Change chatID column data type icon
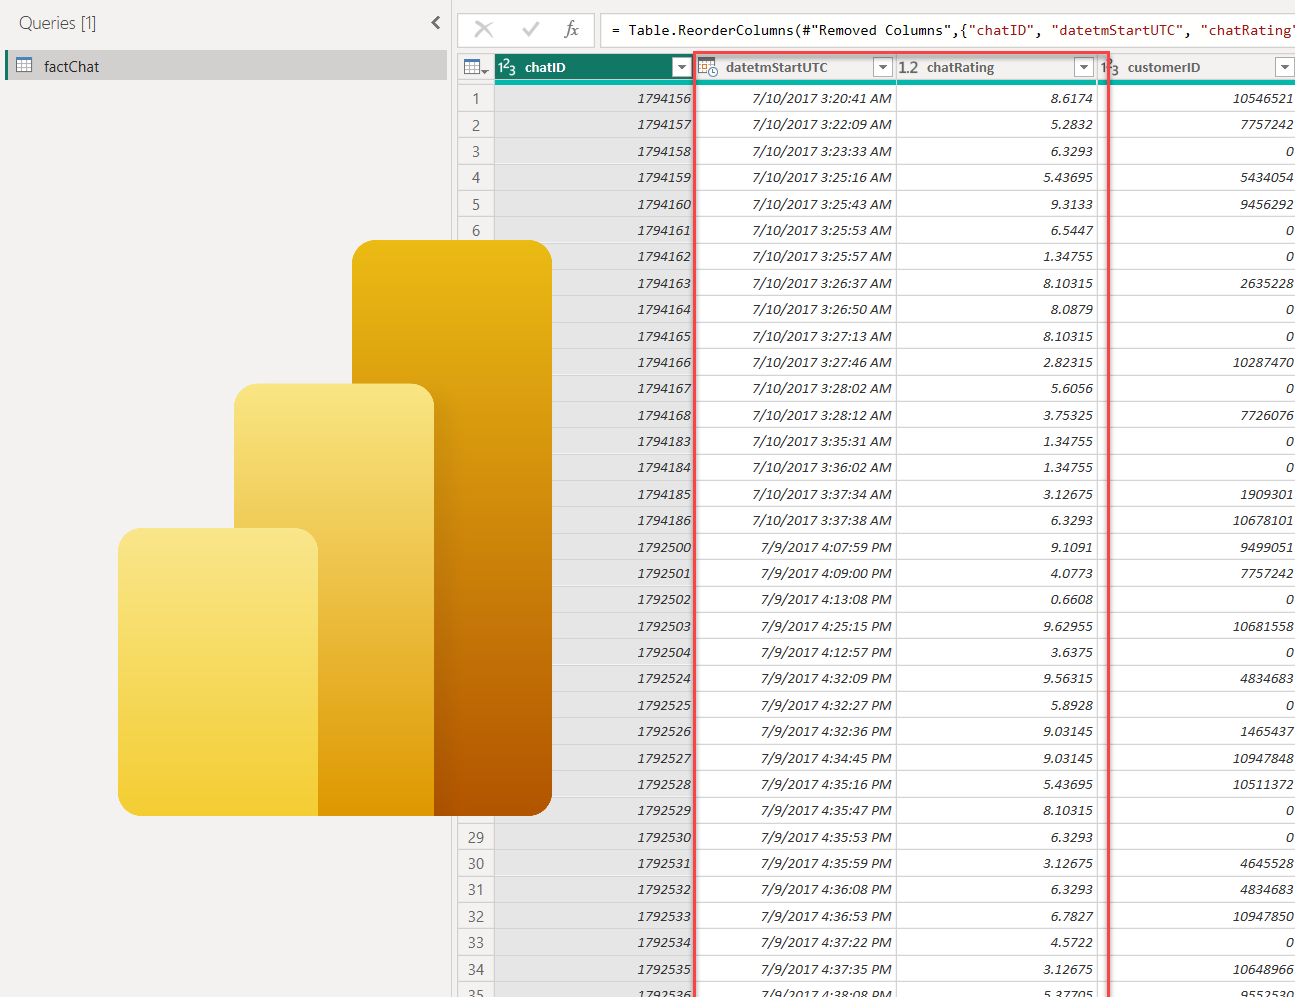The height and width of the screenshot is (997, 1295). [x=507, y=67]
